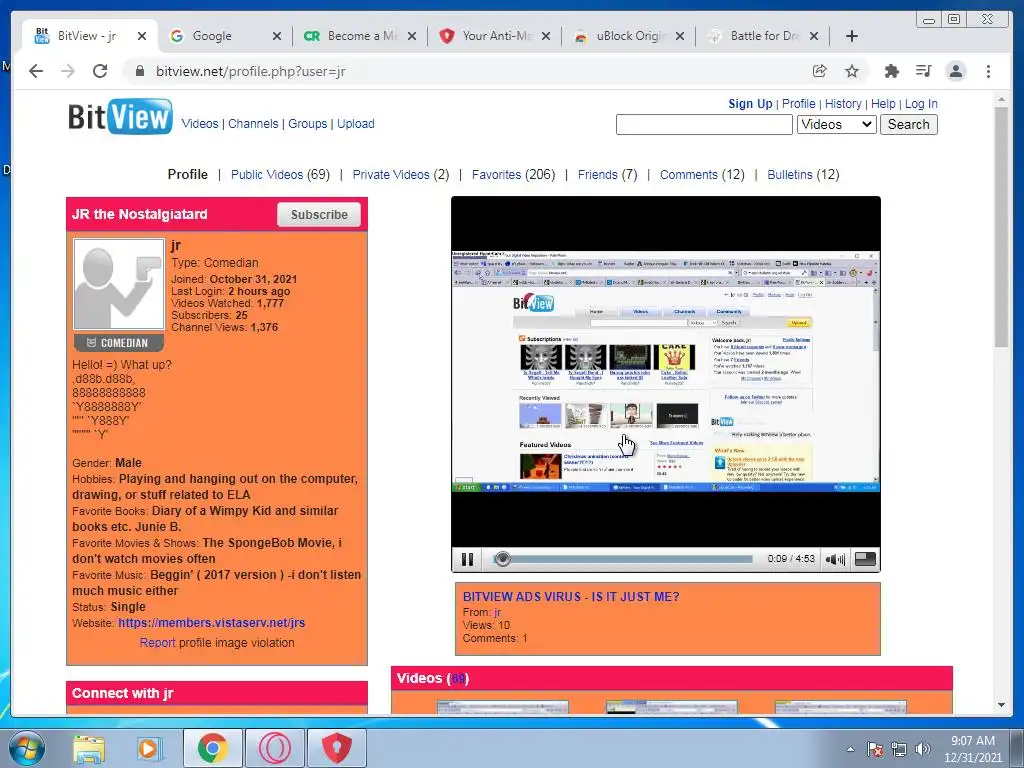Screen dimensions: 1024x768
Task: Open File Explorer from taskbar
Action: (x=89, y=748)
